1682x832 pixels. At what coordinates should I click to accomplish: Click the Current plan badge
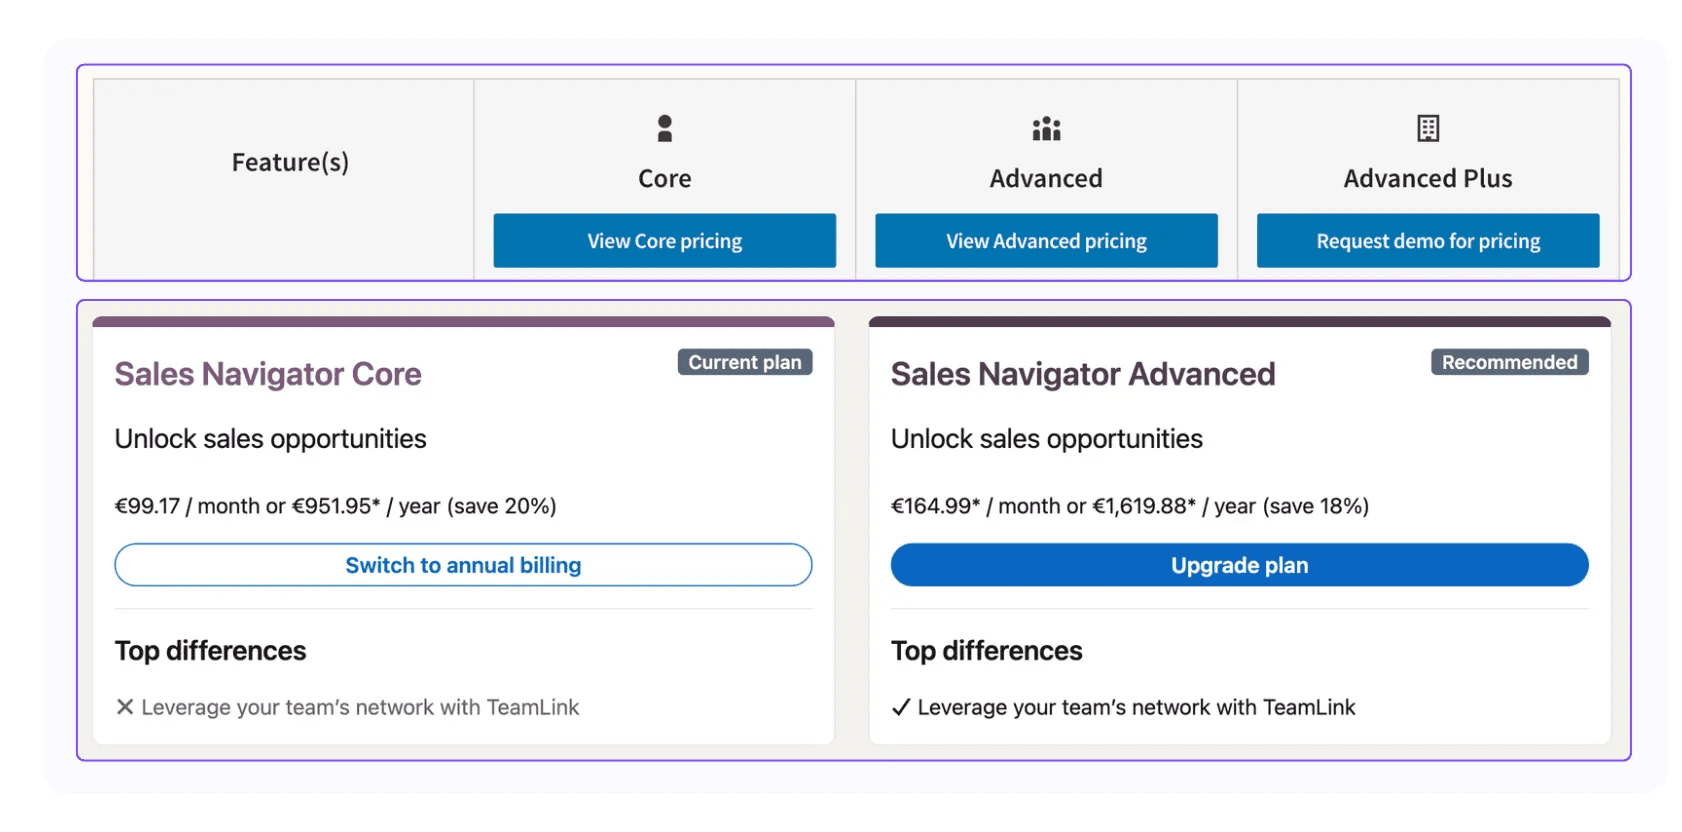click(x=745, y=362)
